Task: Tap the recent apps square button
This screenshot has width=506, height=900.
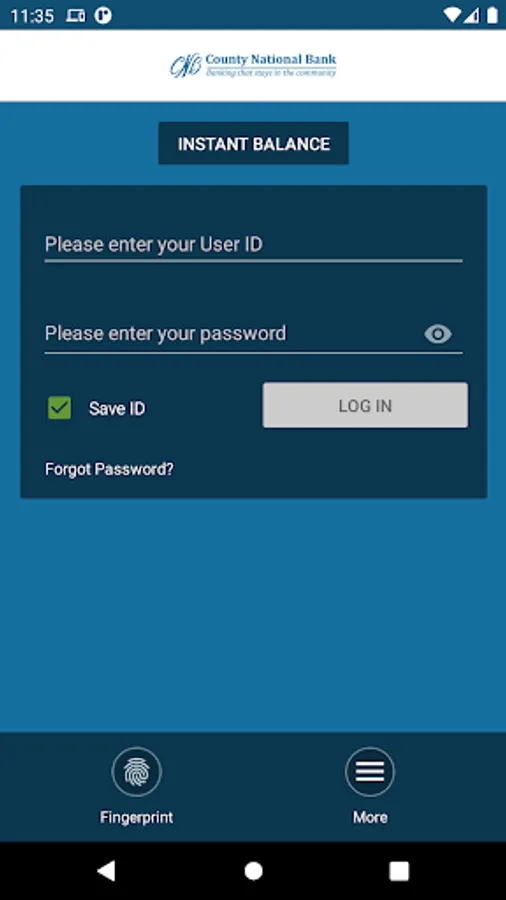Action: tap(399, 871)
